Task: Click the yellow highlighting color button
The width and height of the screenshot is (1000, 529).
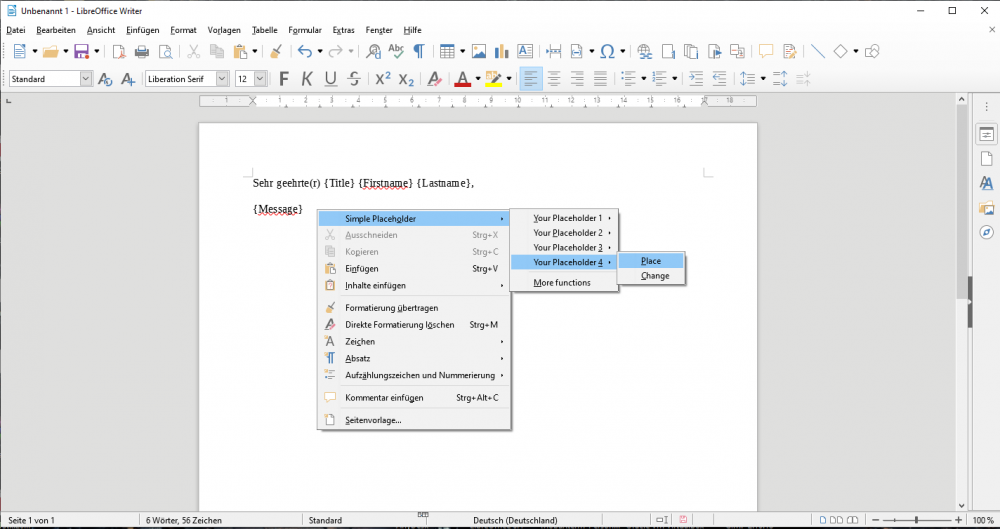Action: pyautogui.click(x=494, y=79)
